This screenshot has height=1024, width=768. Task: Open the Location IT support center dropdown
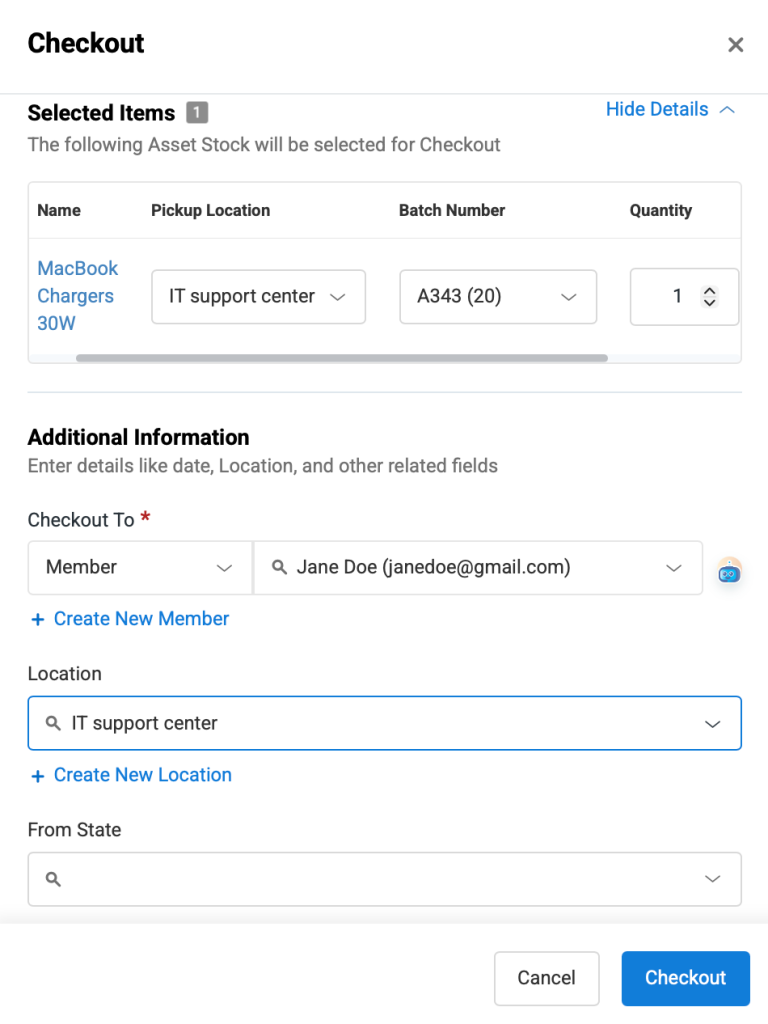tap(385, 723)
